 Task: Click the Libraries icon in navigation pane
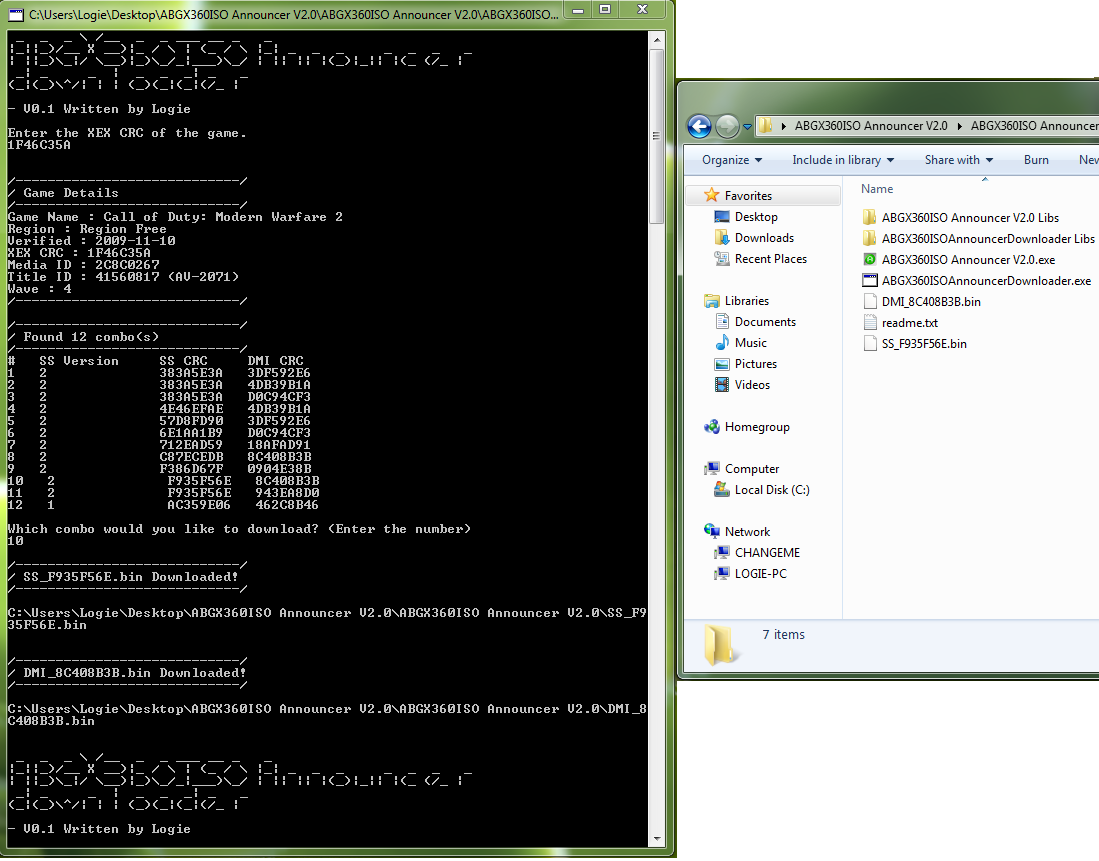coord(711,301)
